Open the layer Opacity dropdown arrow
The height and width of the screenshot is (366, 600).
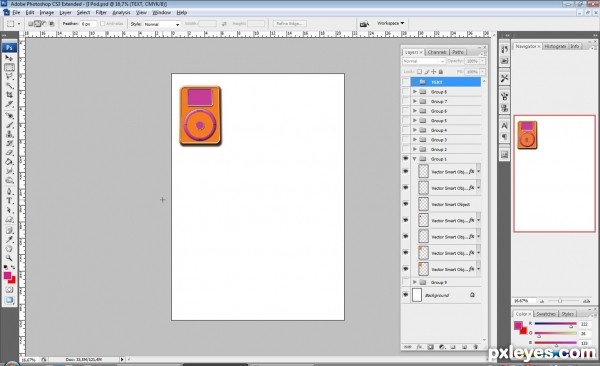483,61
